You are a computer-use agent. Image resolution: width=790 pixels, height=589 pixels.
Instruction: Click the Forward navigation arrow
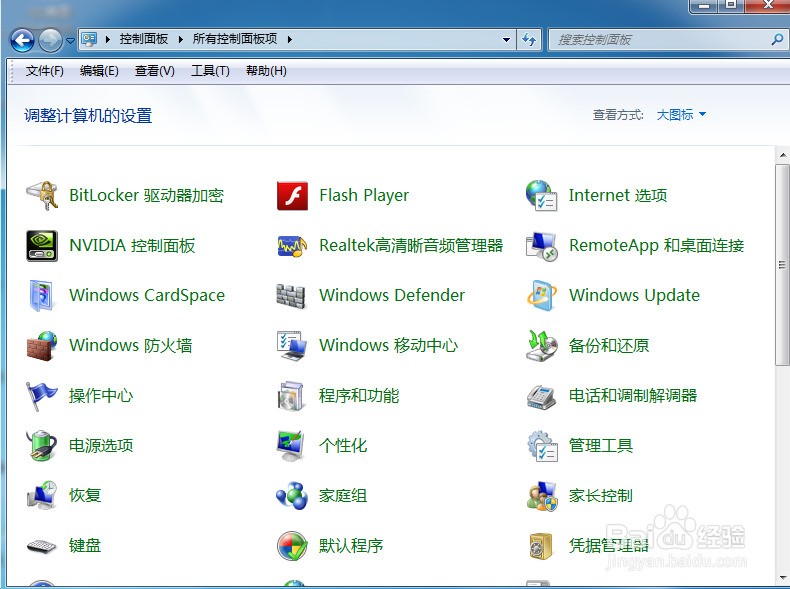(50, 40)
